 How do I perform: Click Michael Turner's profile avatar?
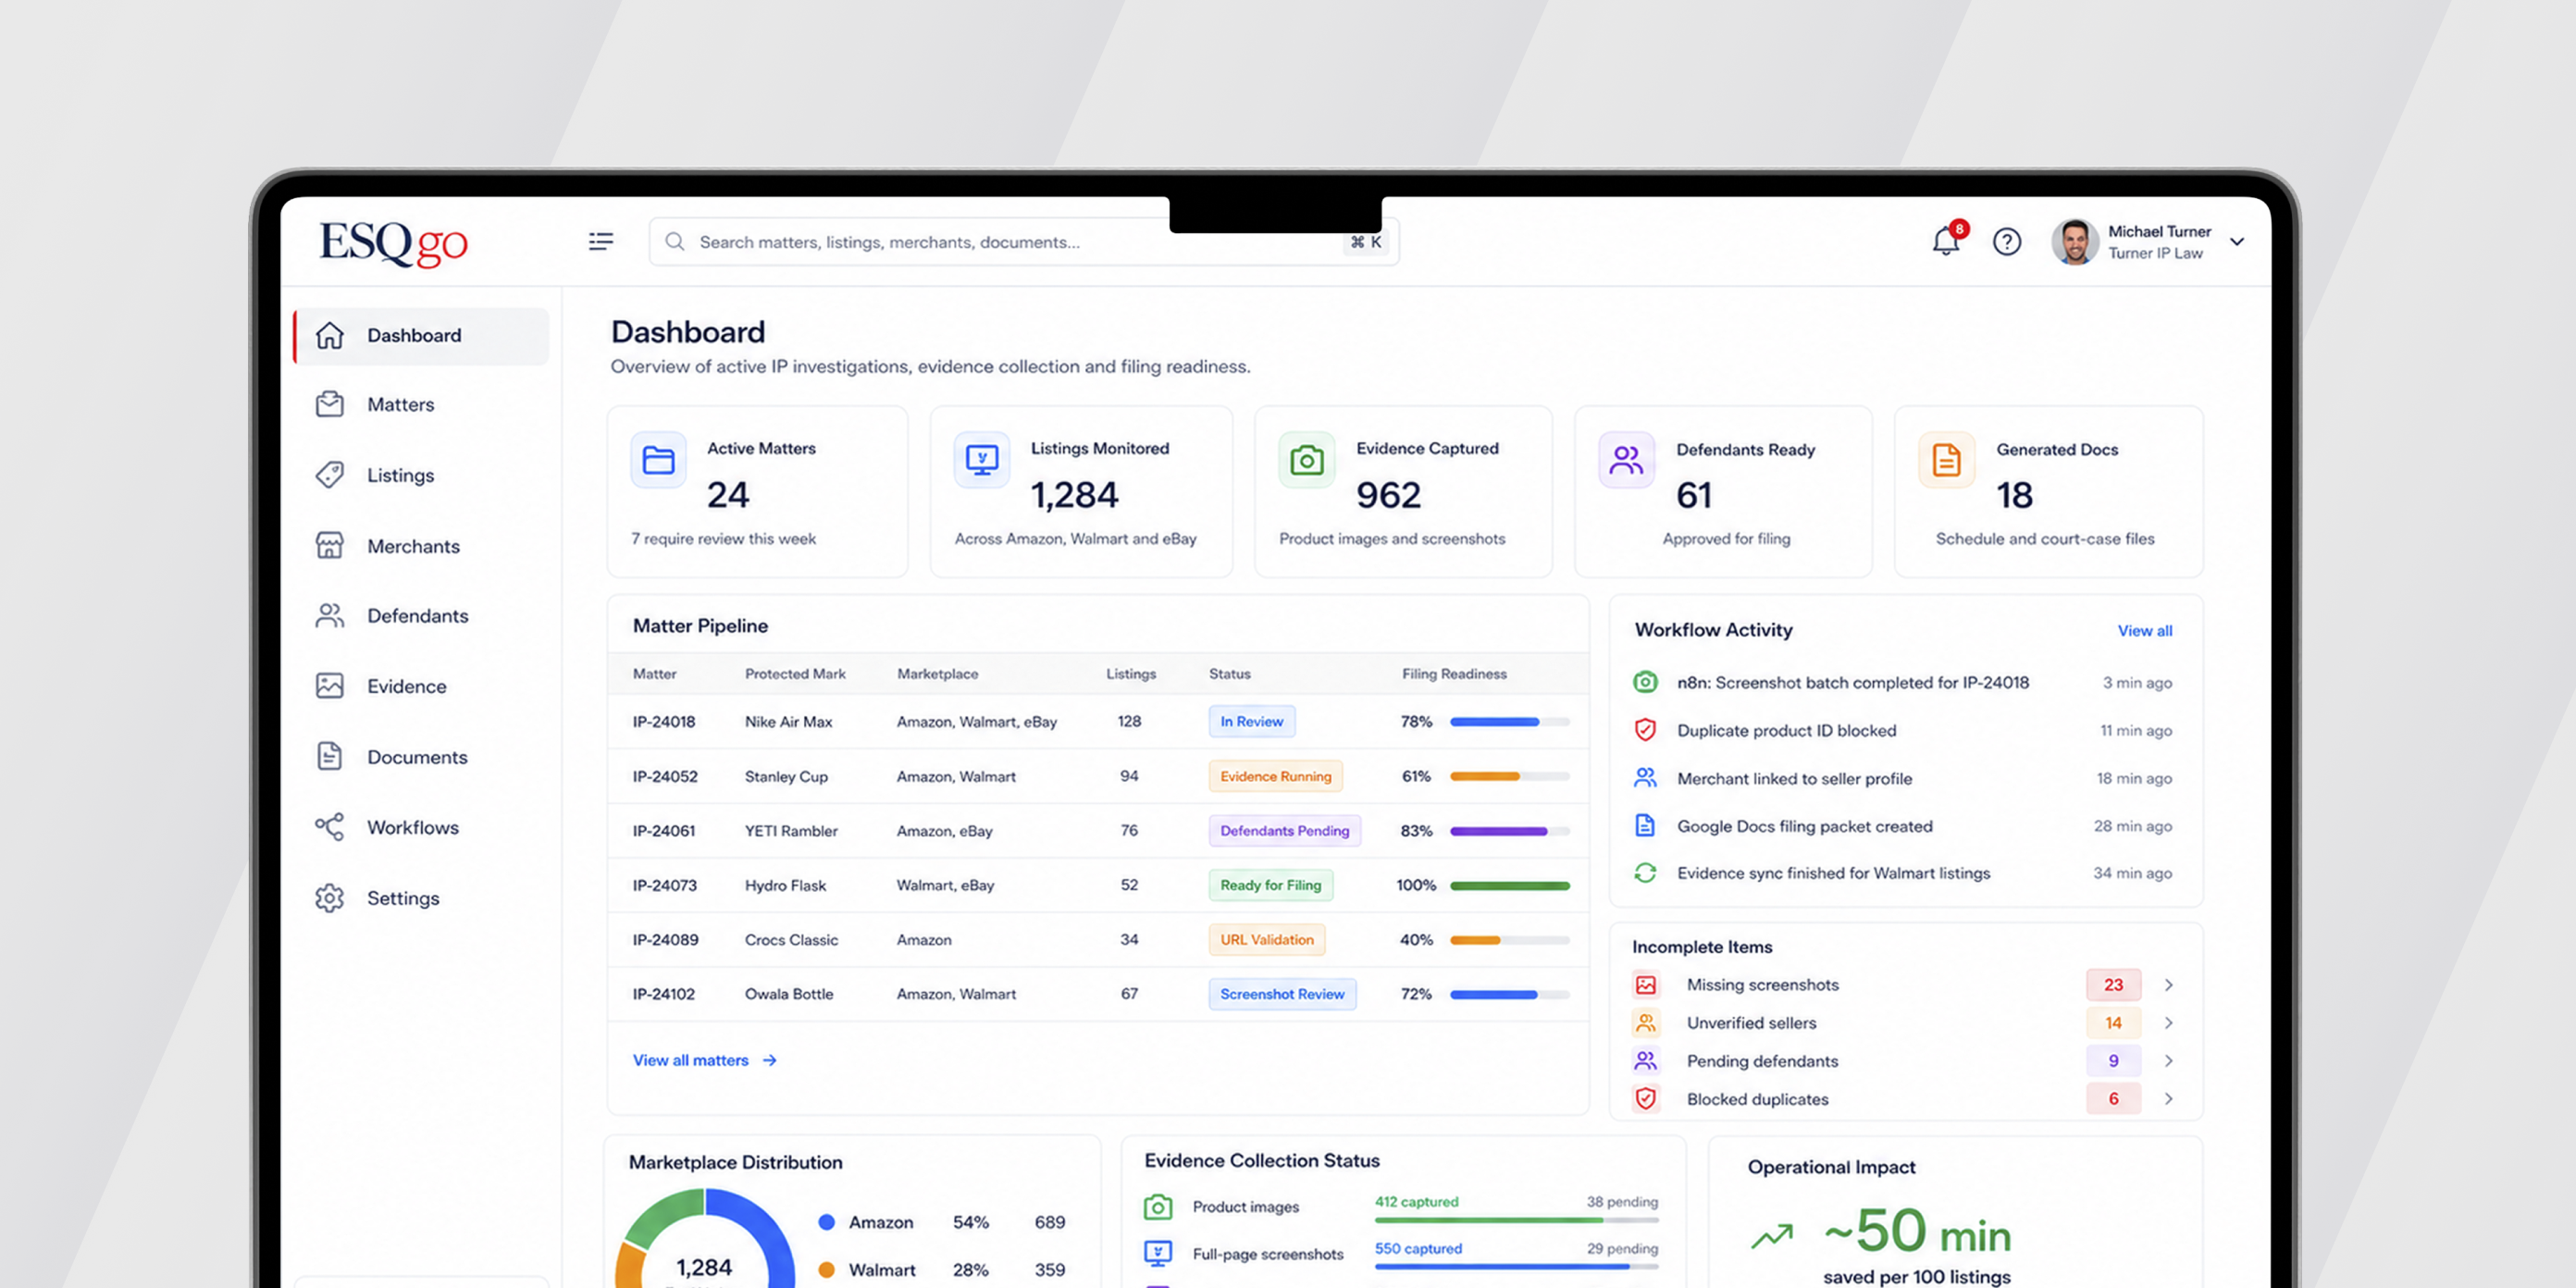coord(2075,242)
